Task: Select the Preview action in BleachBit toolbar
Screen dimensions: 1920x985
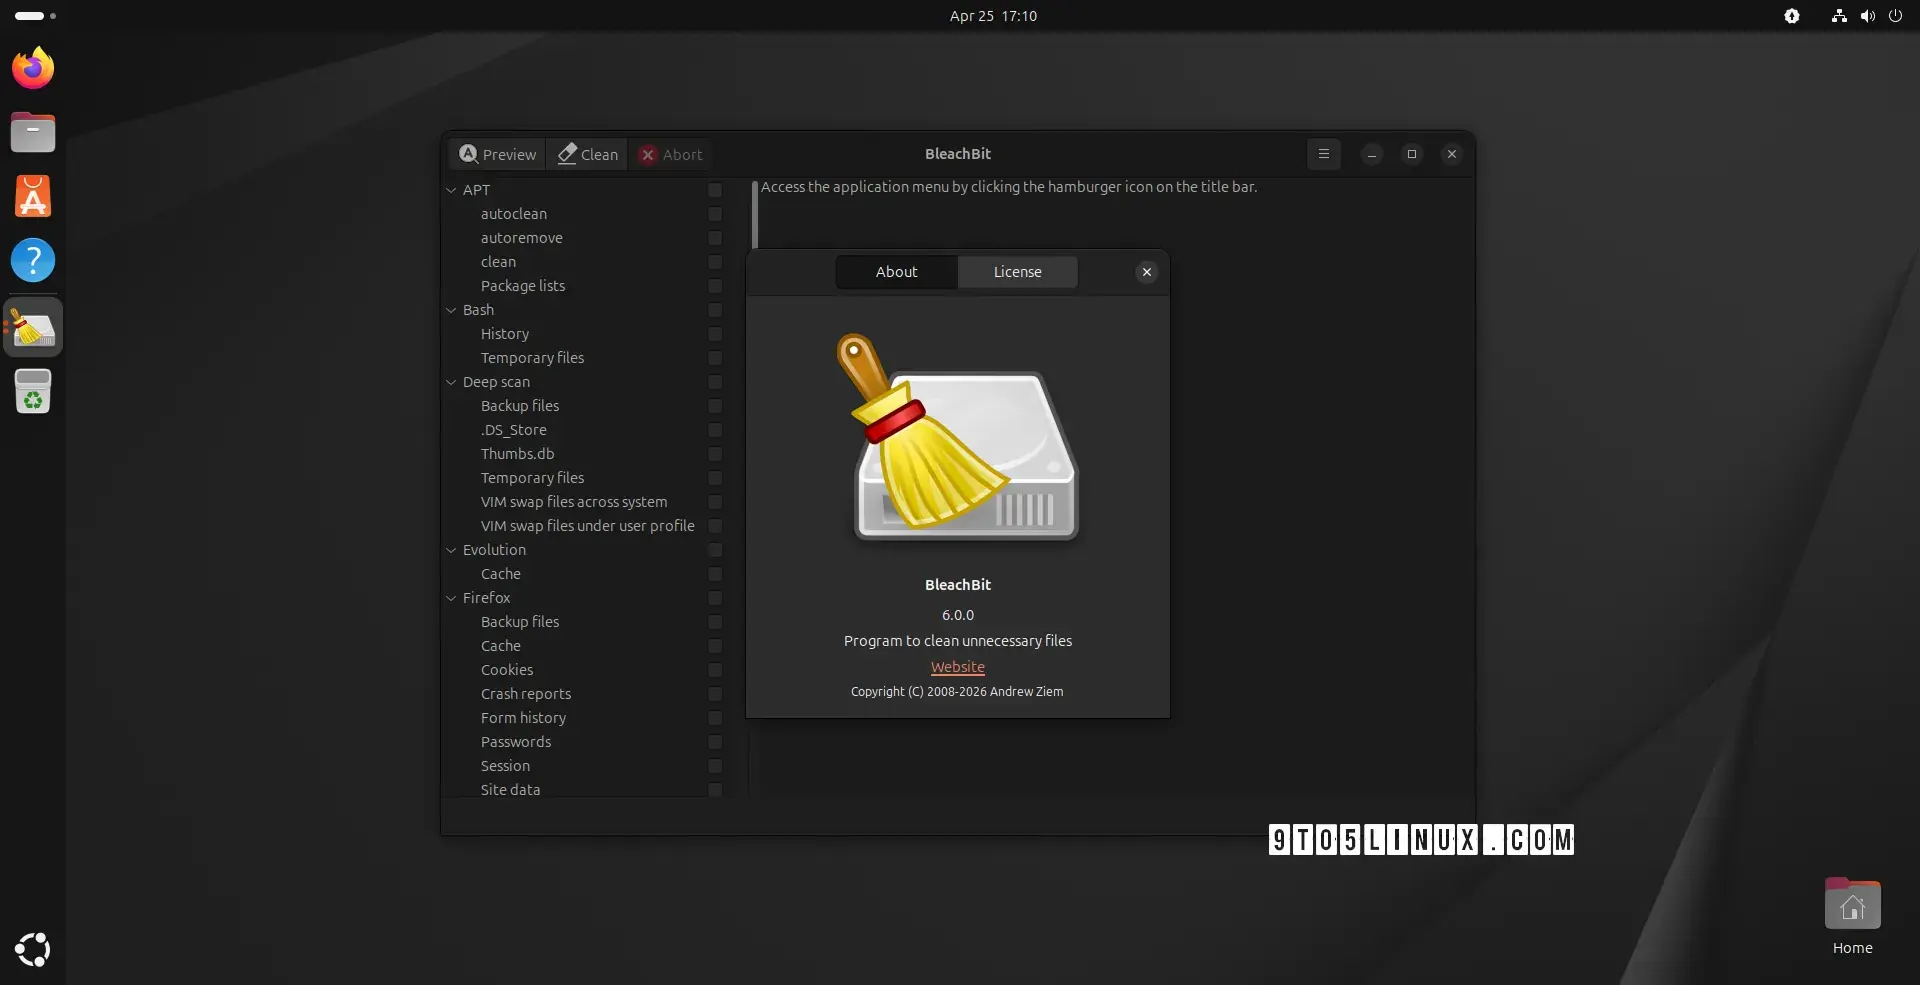Action: pos(497,154)
